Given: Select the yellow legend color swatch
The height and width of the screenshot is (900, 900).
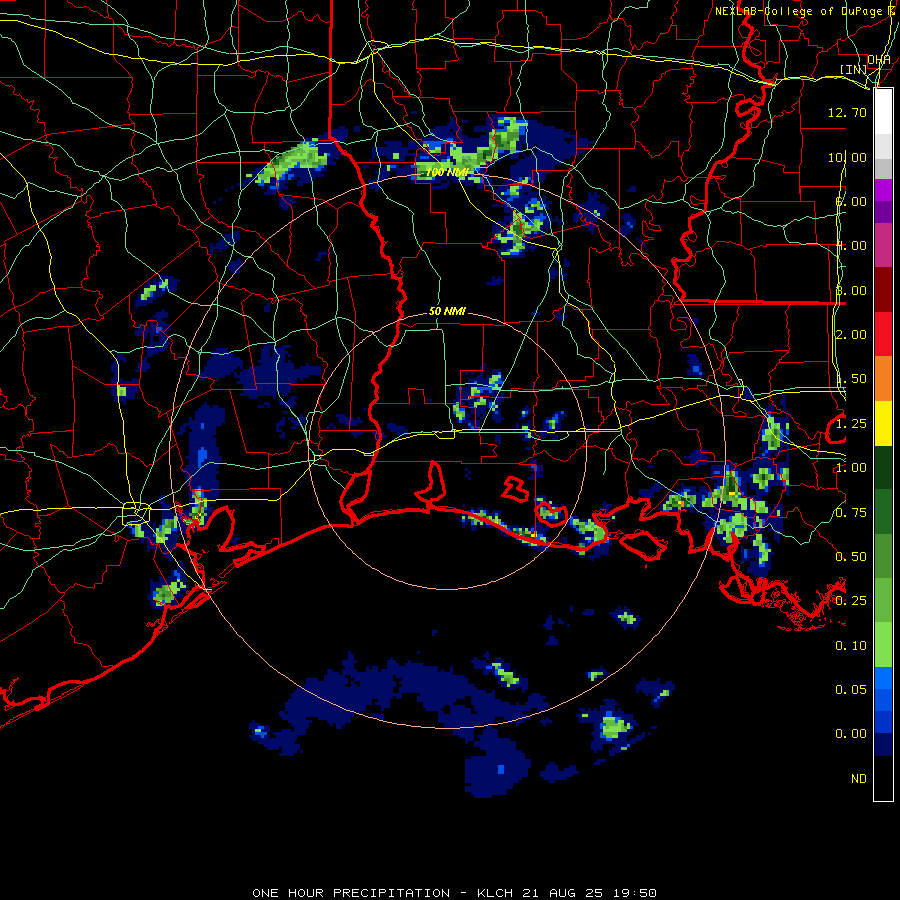Looking at the screenshot, I should [883, 423].
